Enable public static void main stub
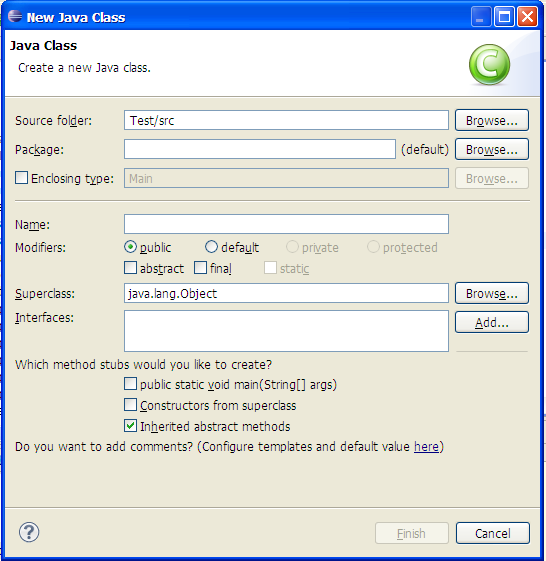Screen dimensions: 546x561 tap(130, 384)
